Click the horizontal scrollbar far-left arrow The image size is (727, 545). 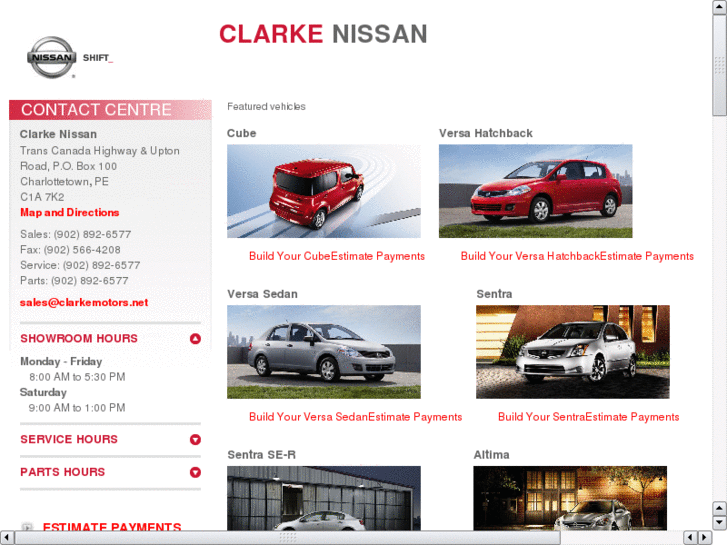tap(7, 538)
